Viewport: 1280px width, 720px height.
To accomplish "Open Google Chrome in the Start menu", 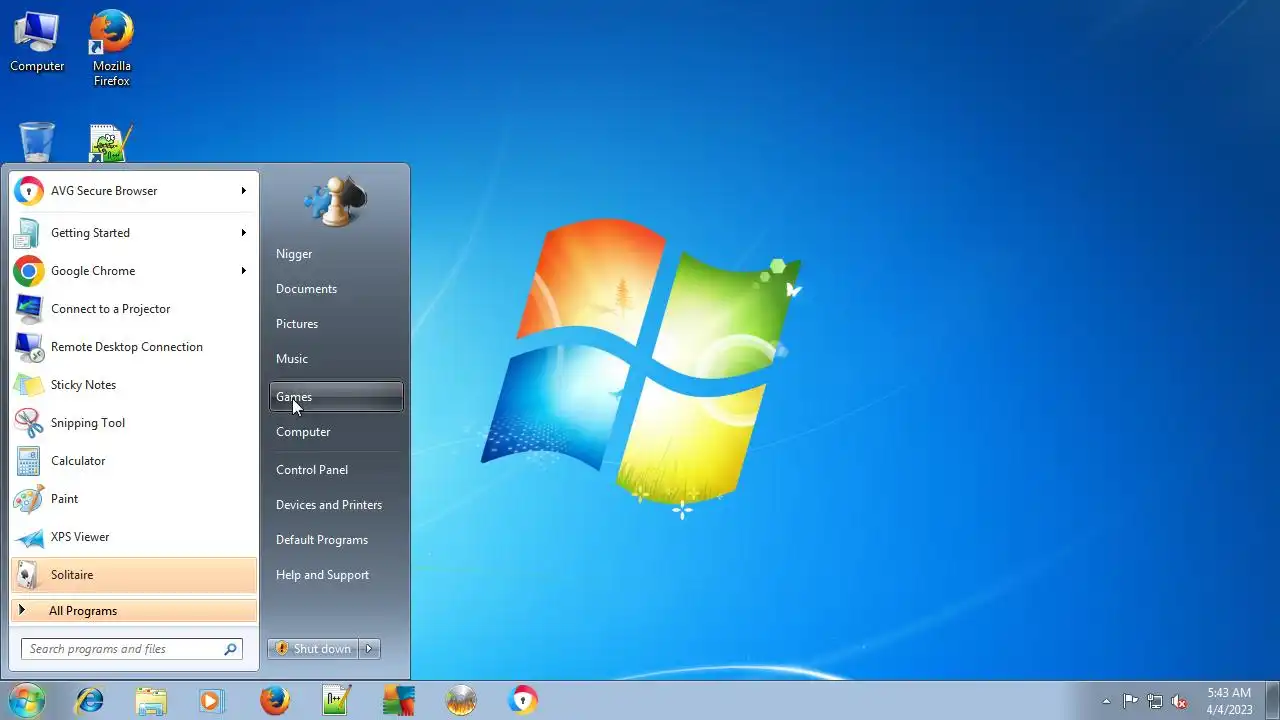I will point(133,271).
